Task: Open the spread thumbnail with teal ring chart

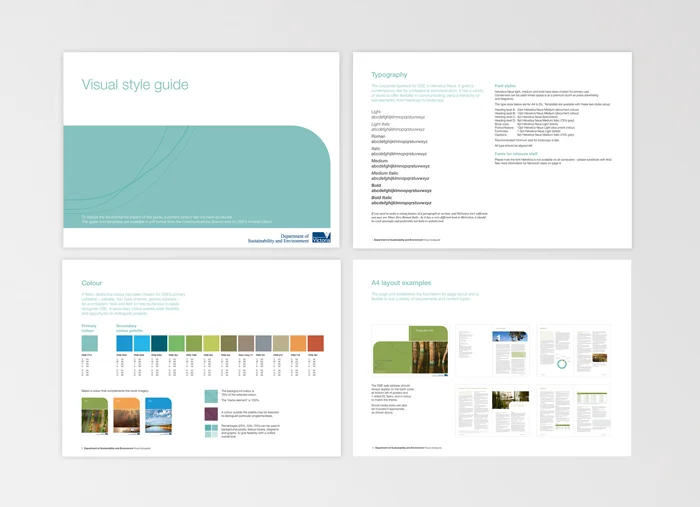Action: tap(574, 351)
